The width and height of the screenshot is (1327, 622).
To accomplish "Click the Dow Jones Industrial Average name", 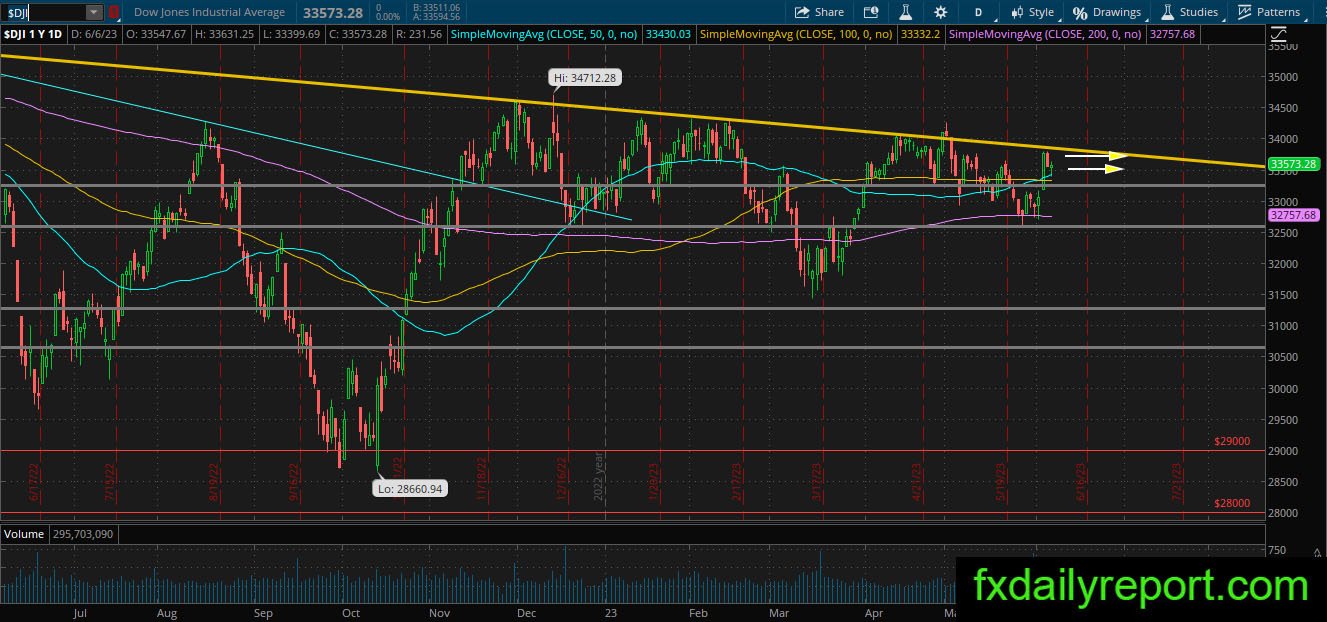I will 209,12.
